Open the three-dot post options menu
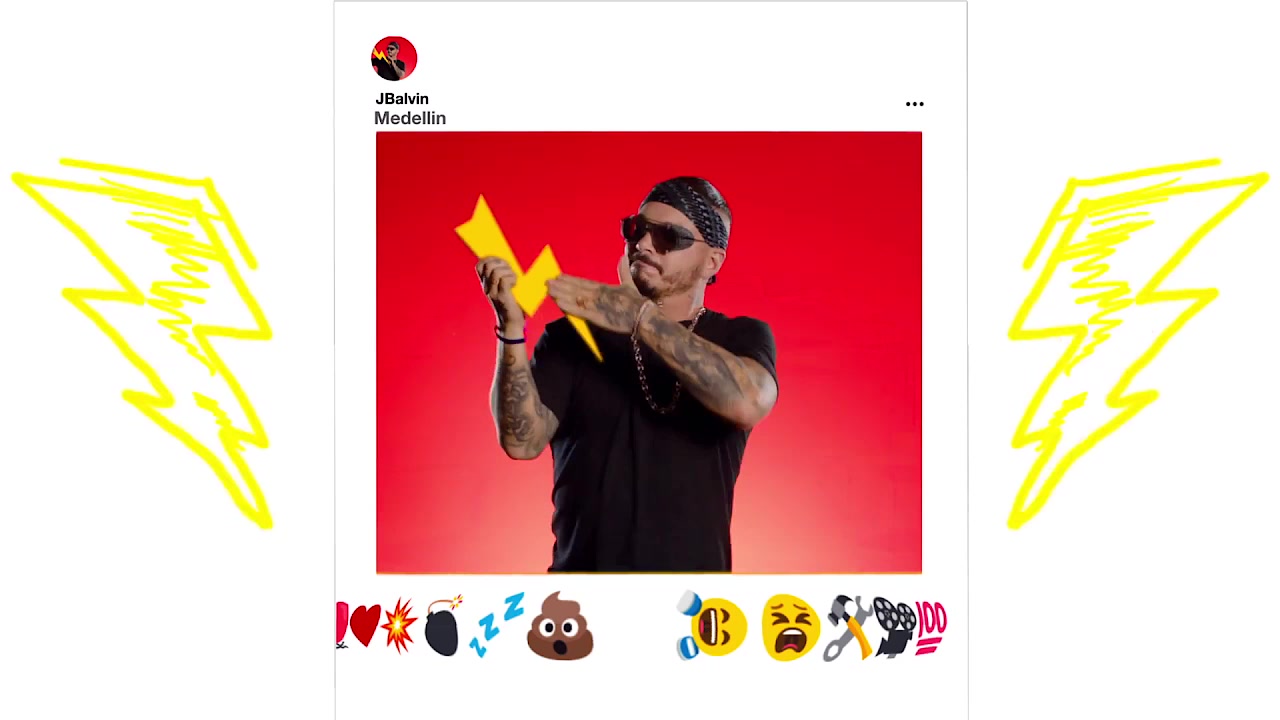This screenshot has width=1280, height=720. click(915, 104)
